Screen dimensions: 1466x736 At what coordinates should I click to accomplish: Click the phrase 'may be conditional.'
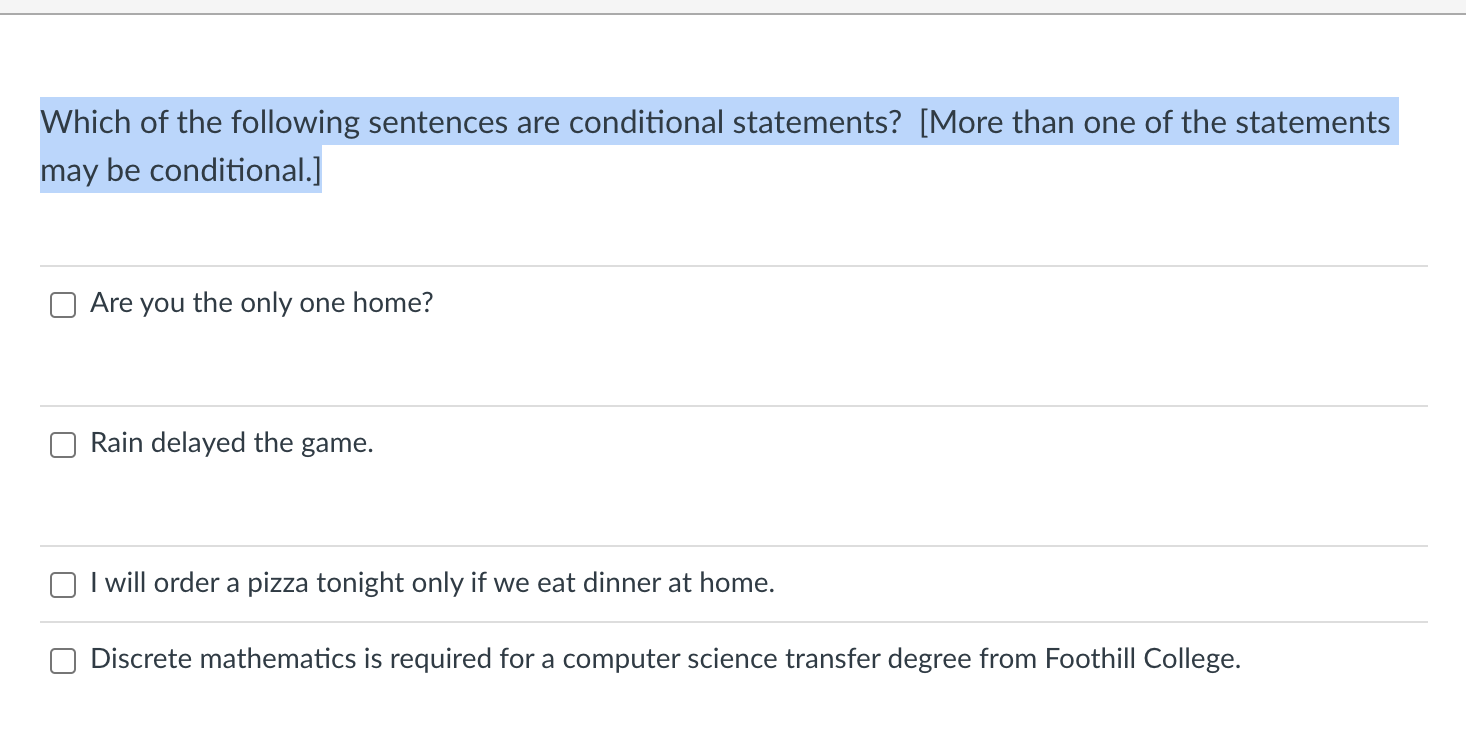coord(180,170)
